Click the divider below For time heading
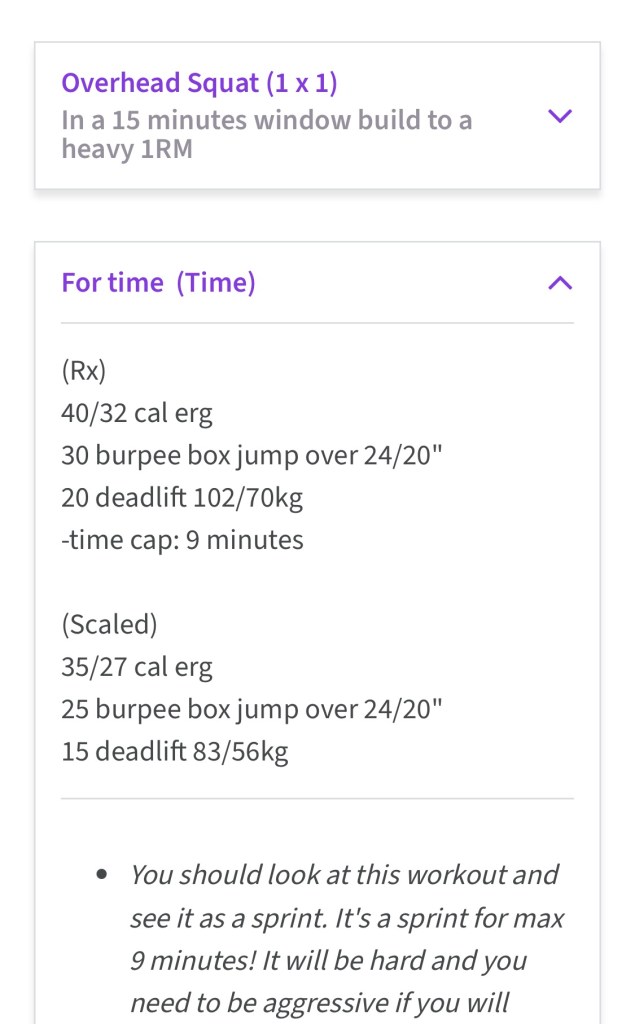 317,323
